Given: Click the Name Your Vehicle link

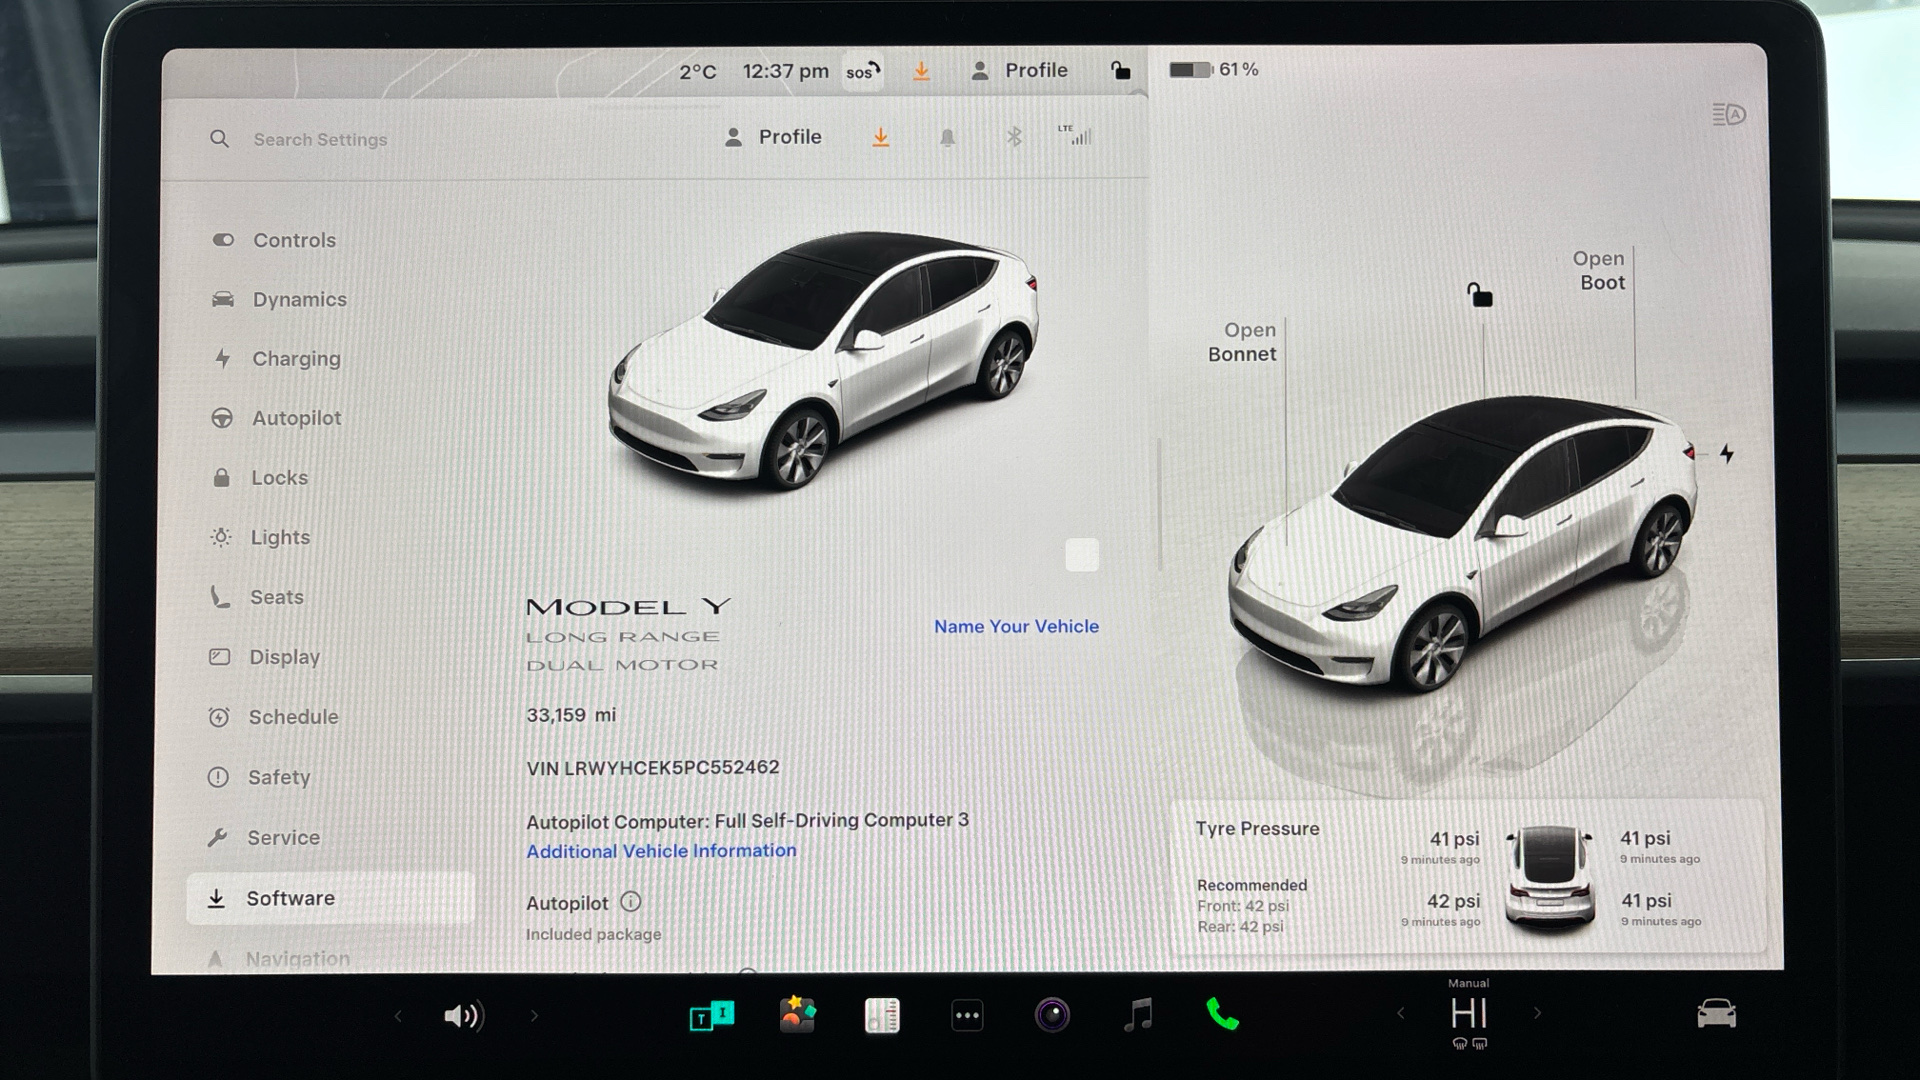Looking at the screenshot, I should (x=1016, y=626).
